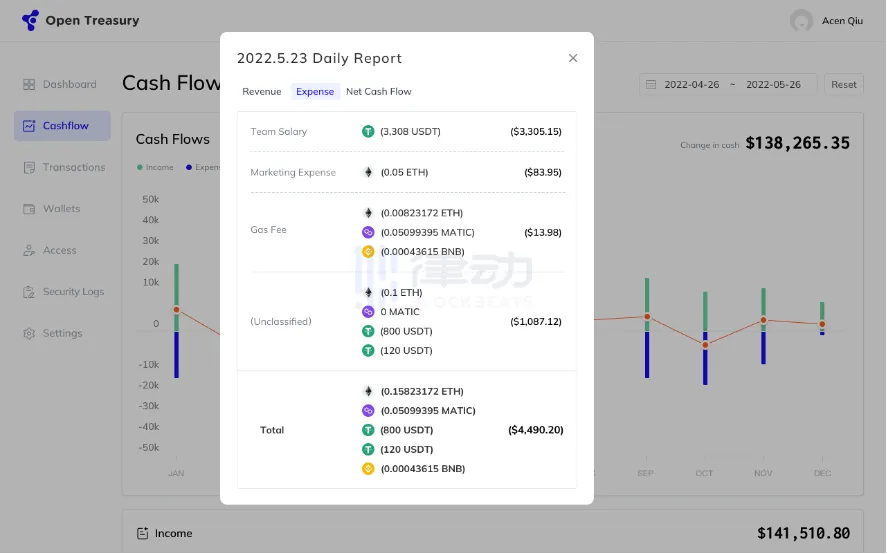Click the Dashboard icon in sidebar
The image size is (887, 554).
29,85
